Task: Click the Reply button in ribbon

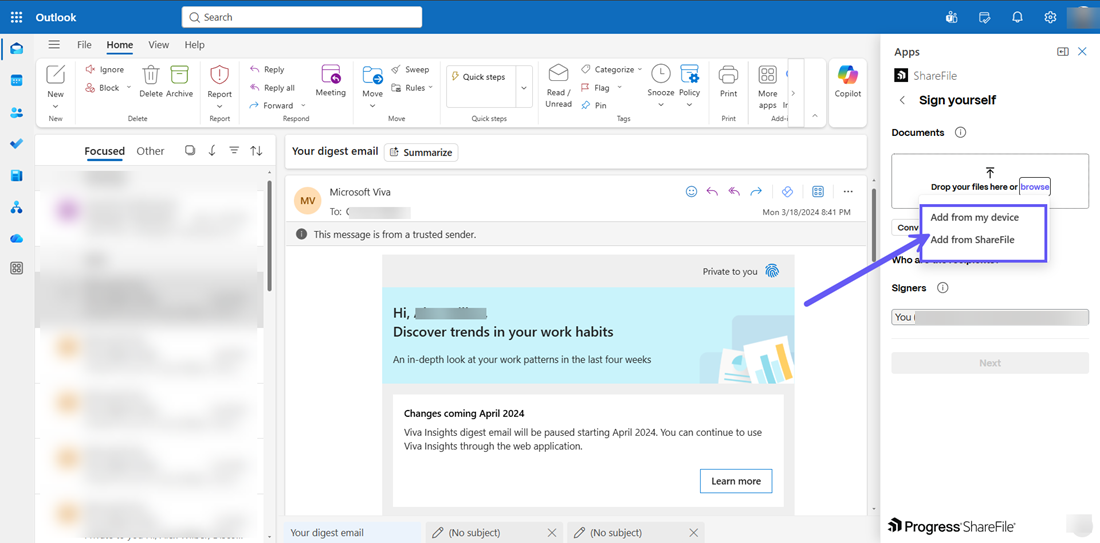Action: coord(267,69)
